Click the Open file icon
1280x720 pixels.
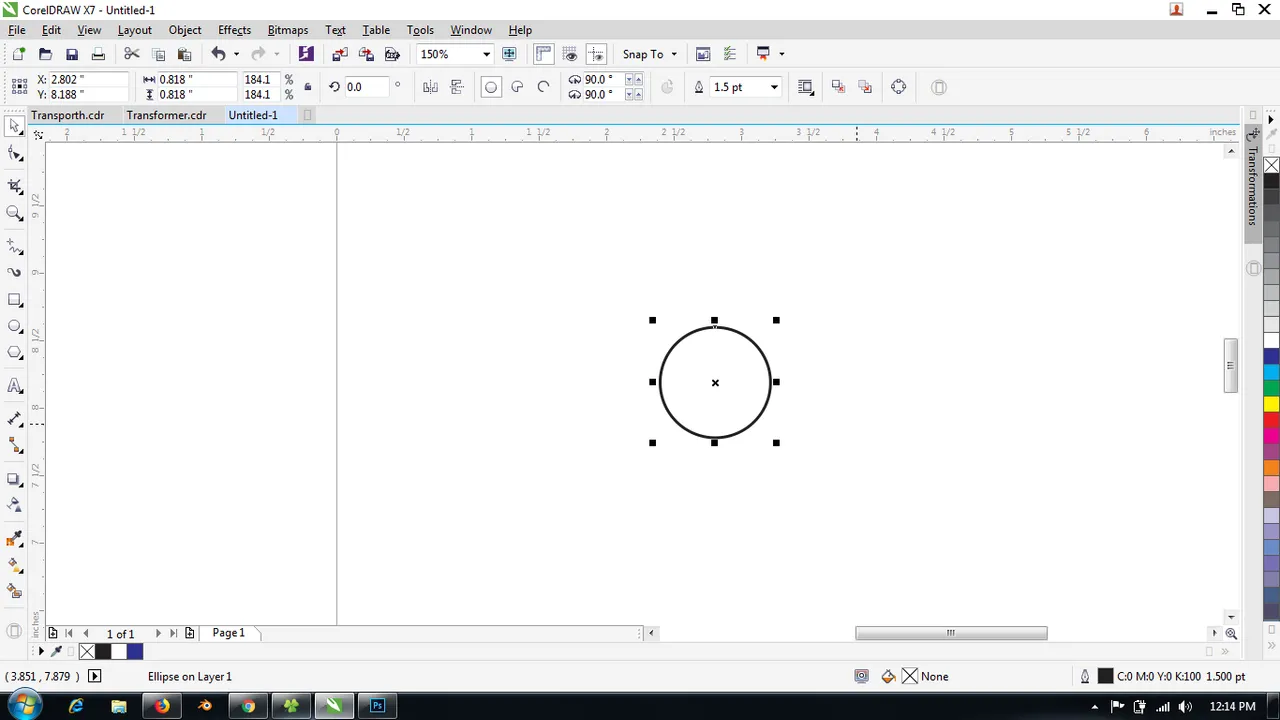(x=45, y=54)
